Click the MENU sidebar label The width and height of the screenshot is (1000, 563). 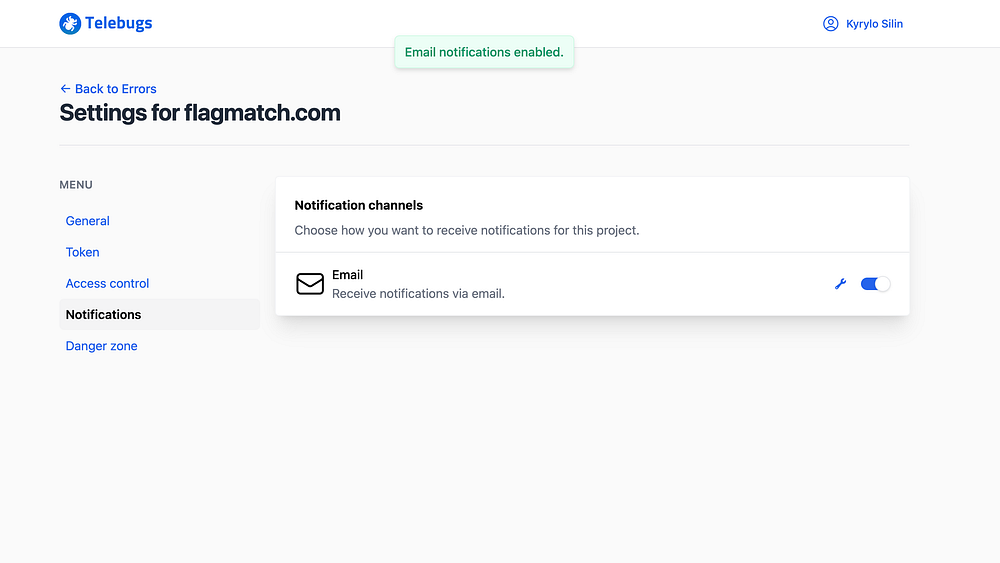click(x=76, y=185)
